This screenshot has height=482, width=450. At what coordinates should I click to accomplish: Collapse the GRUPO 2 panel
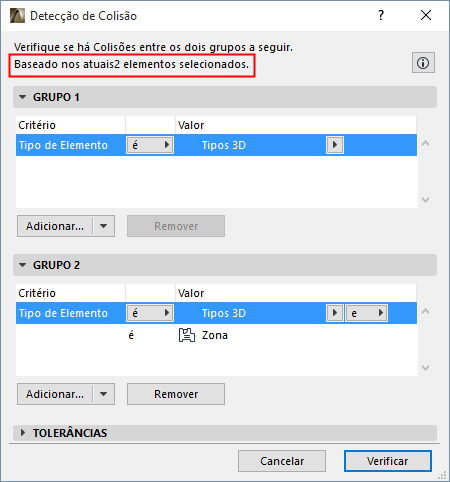(22, 265)
